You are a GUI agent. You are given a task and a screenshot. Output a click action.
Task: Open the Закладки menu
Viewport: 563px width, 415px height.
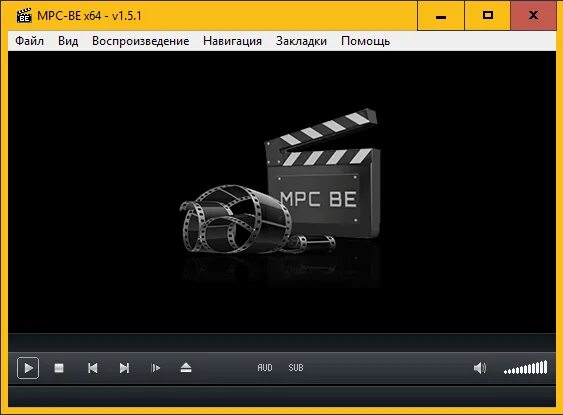click(x=301, y=41)
